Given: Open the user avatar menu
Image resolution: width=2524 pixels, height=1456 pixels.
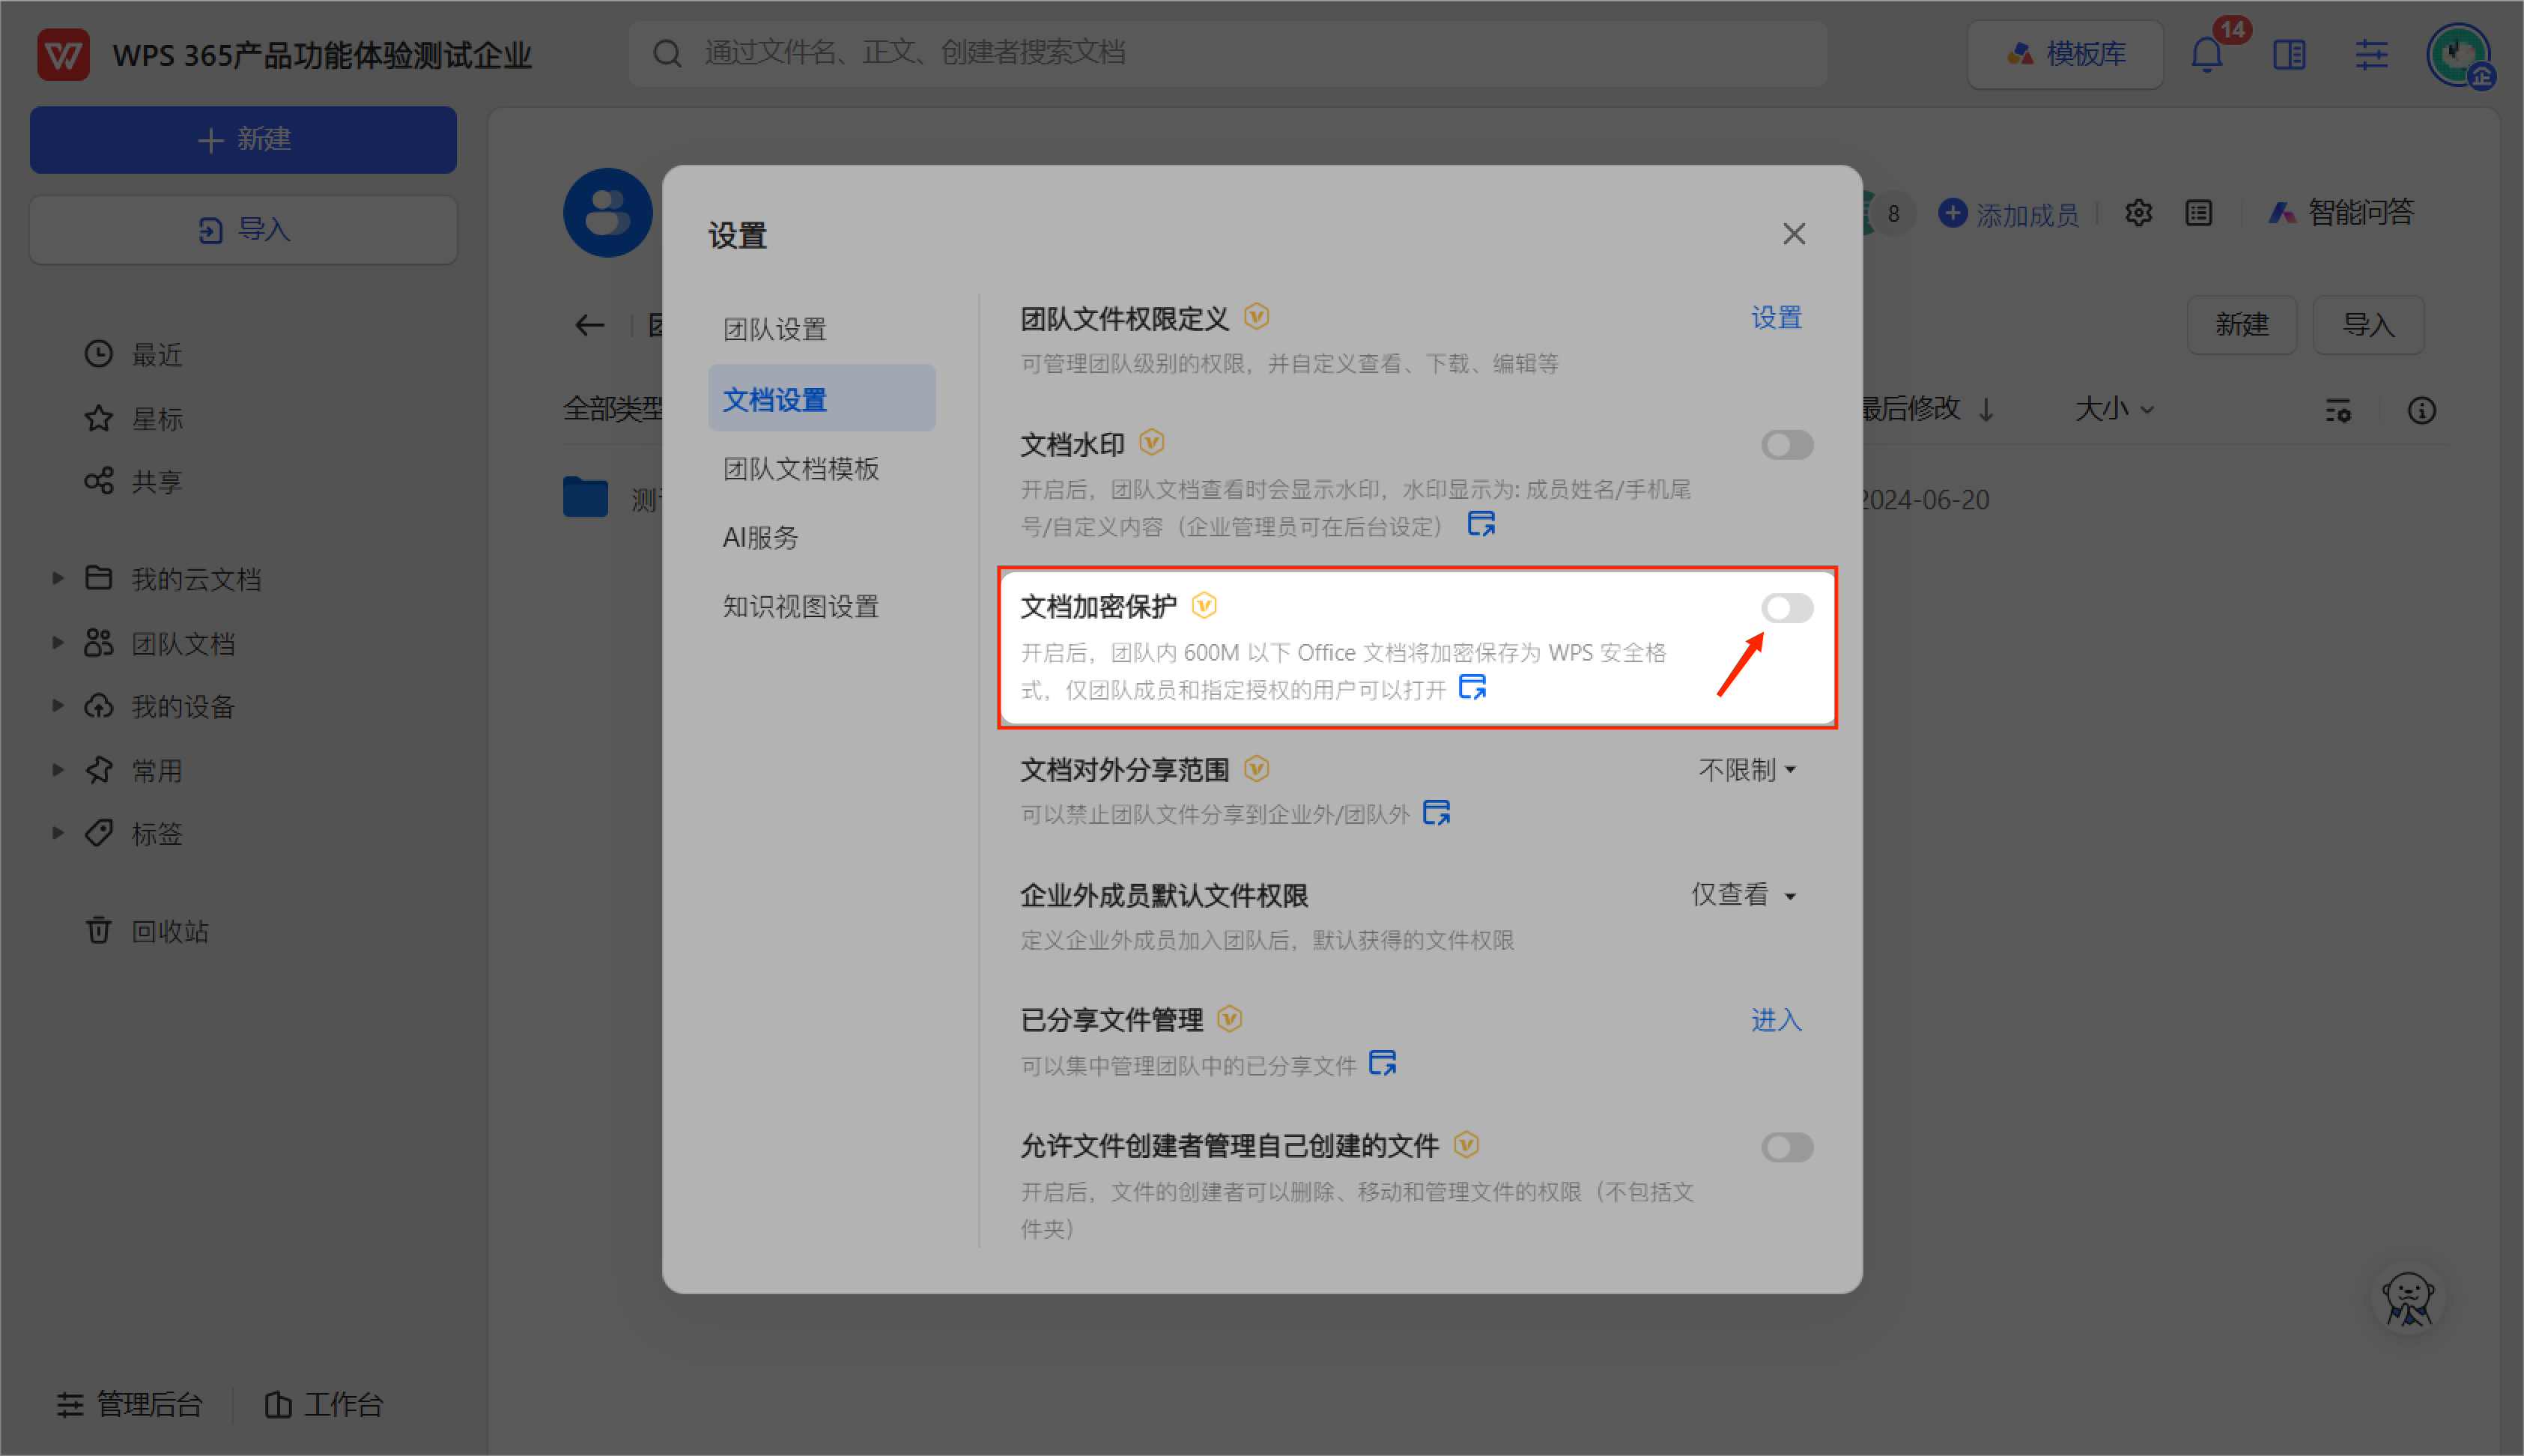Looking at the screenshot, I should click(2459, 55).
